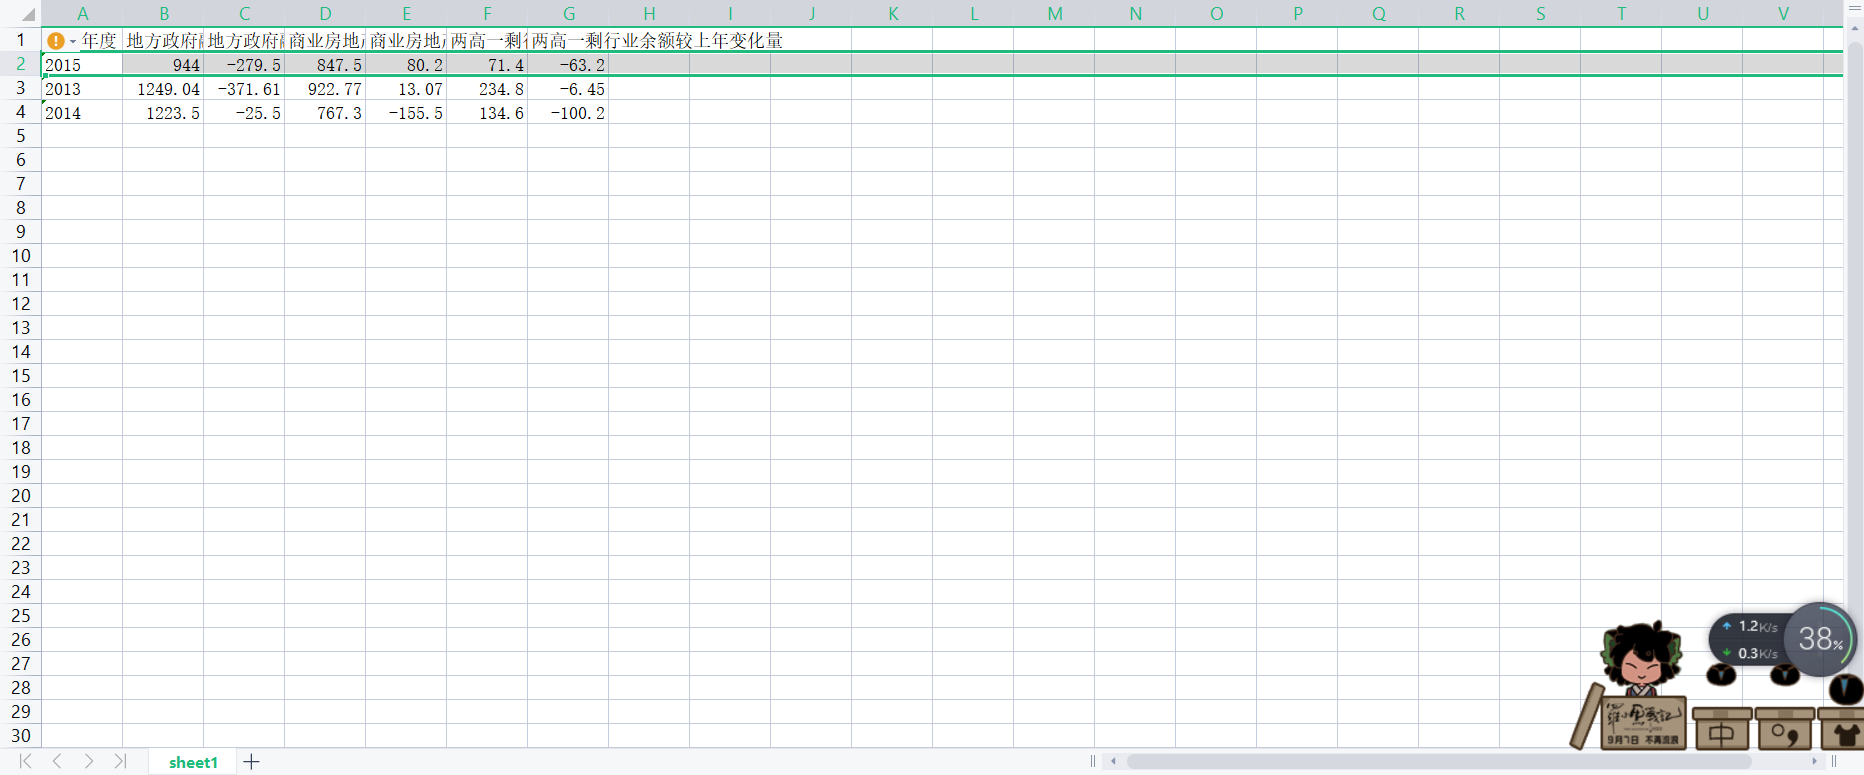Screen dimensions: 1864x775
Task: Click the sheet tab area splitter handle
Action: tap(1093, 761)
